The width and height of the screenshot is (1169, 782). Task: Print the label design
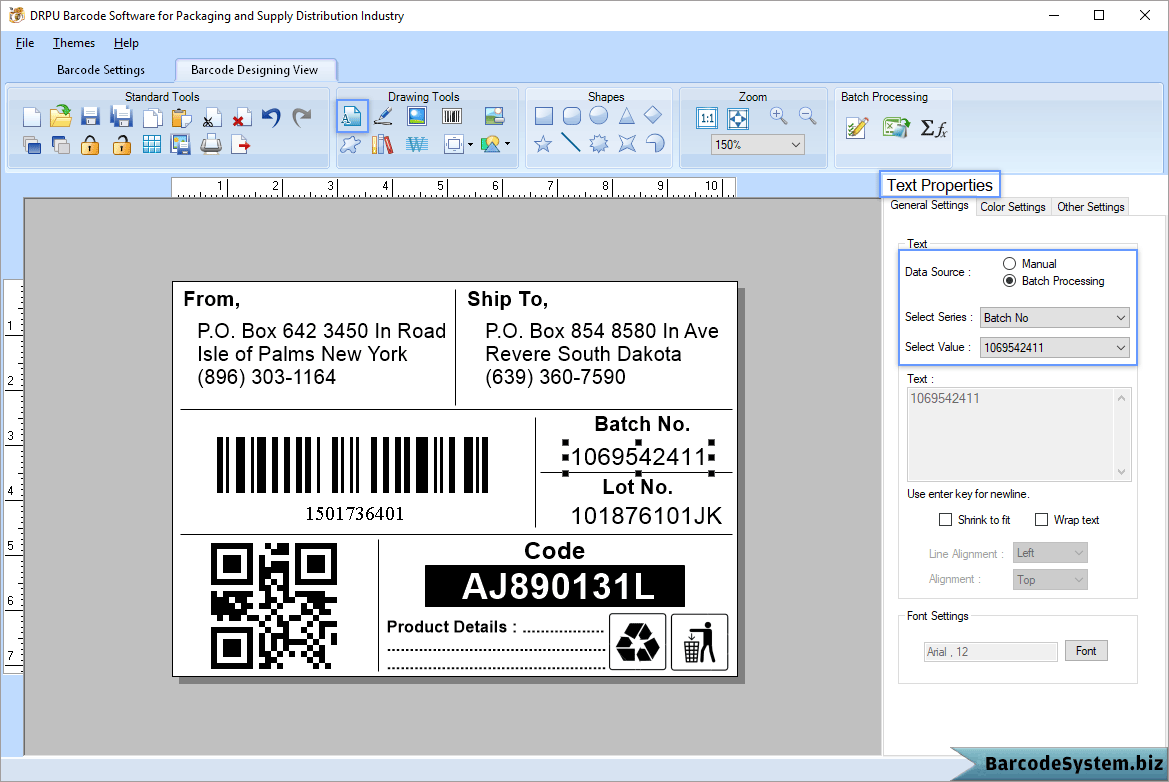click(x=211, y=144)
